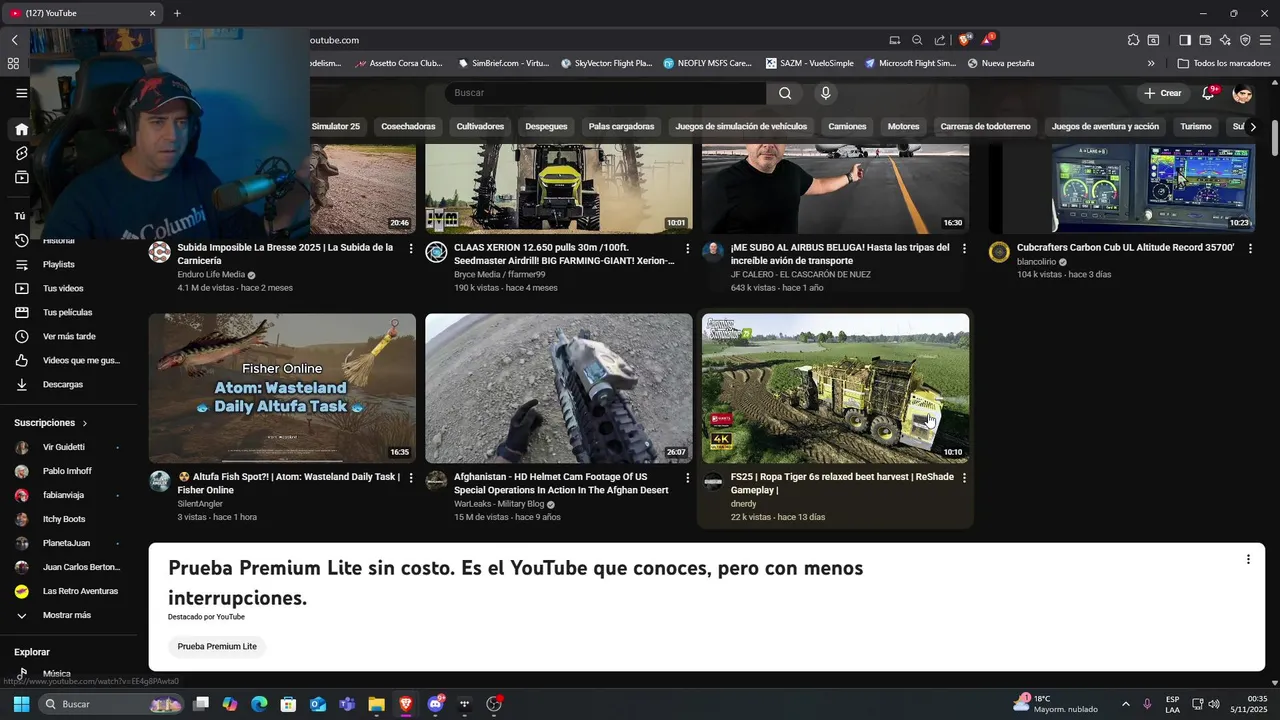1280x720 pixels.
Task: Select the Palas cargadoras filter chip
Action: (621, 127)
